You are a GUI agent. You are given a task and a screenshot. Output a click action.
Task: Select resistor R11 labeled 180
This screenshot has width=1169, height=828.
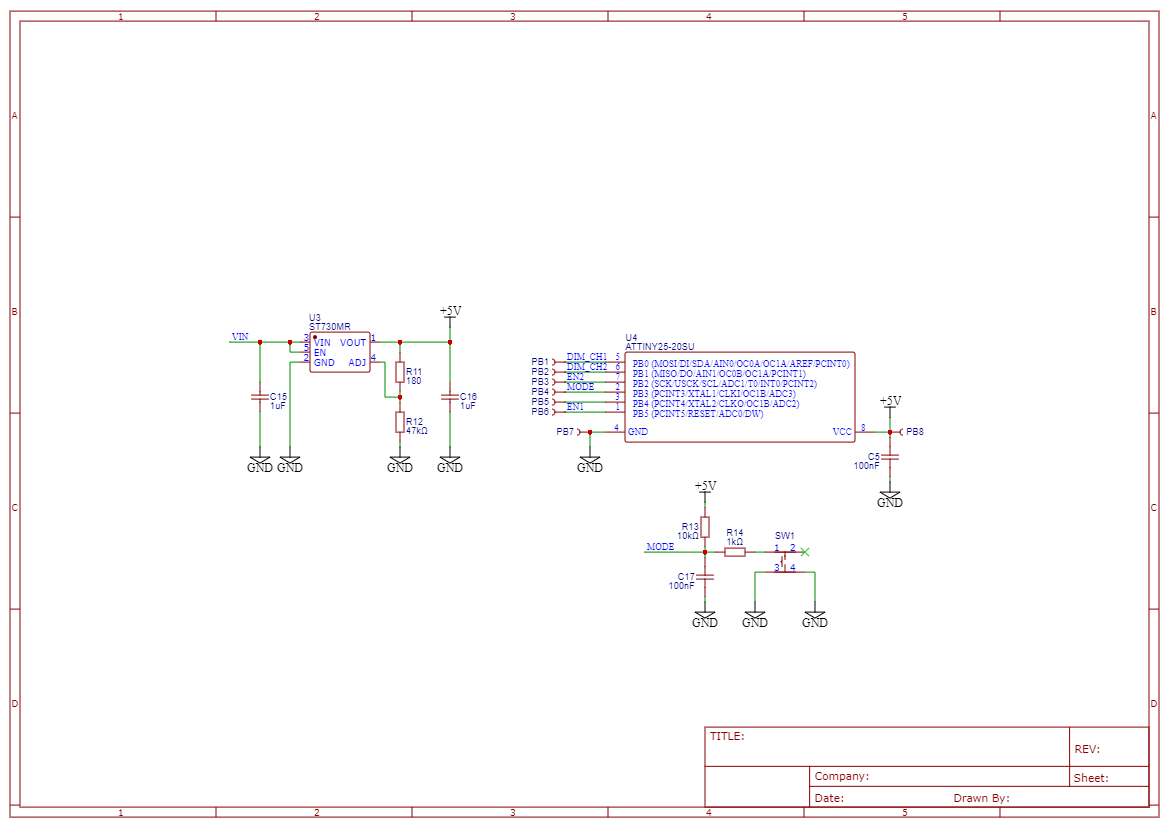coord(399,372)
